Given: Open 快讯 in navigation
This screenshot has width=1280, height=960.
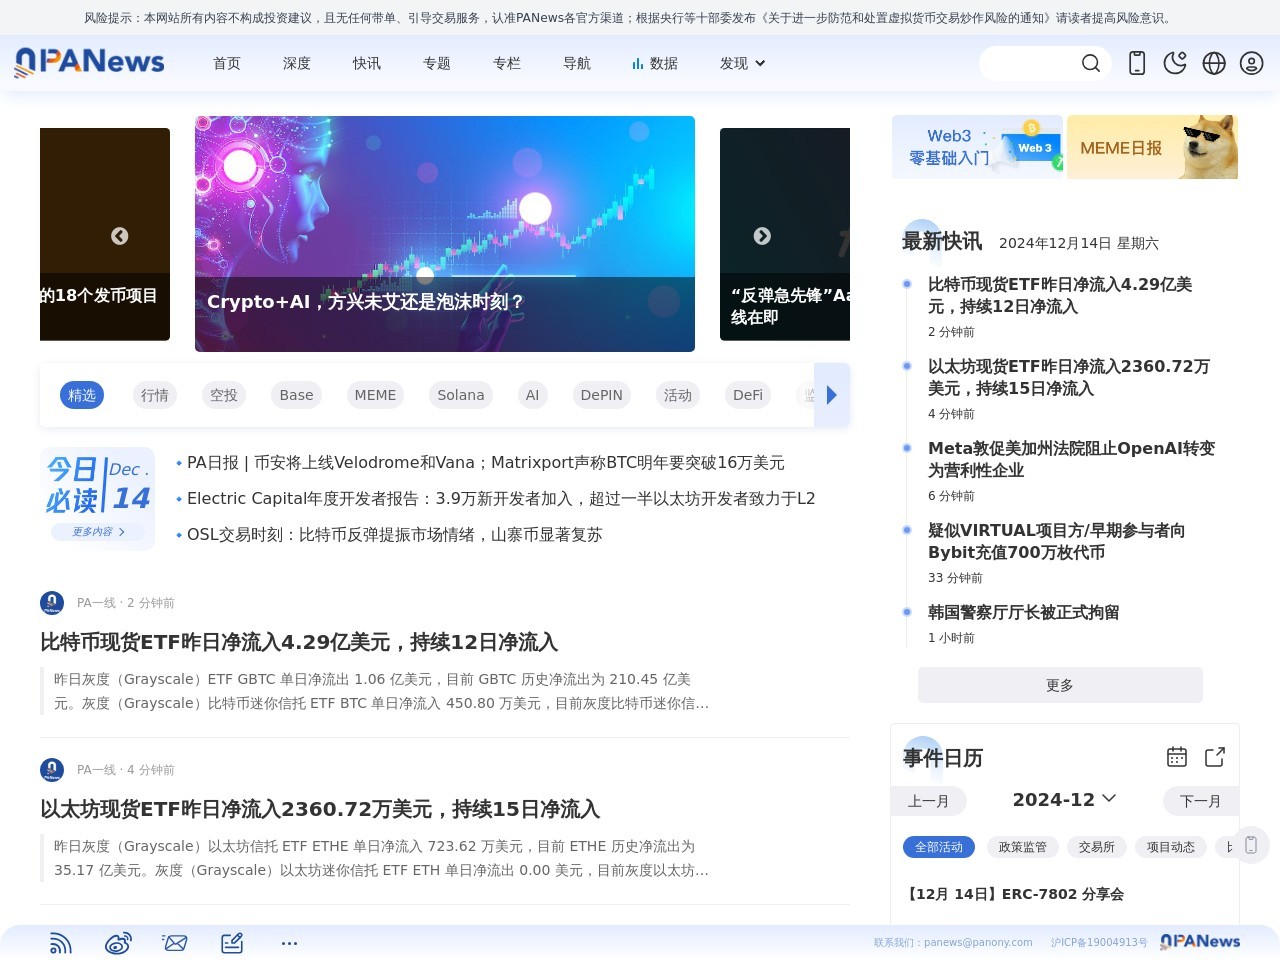Looking at the screenshot, I should pos(367,63).
